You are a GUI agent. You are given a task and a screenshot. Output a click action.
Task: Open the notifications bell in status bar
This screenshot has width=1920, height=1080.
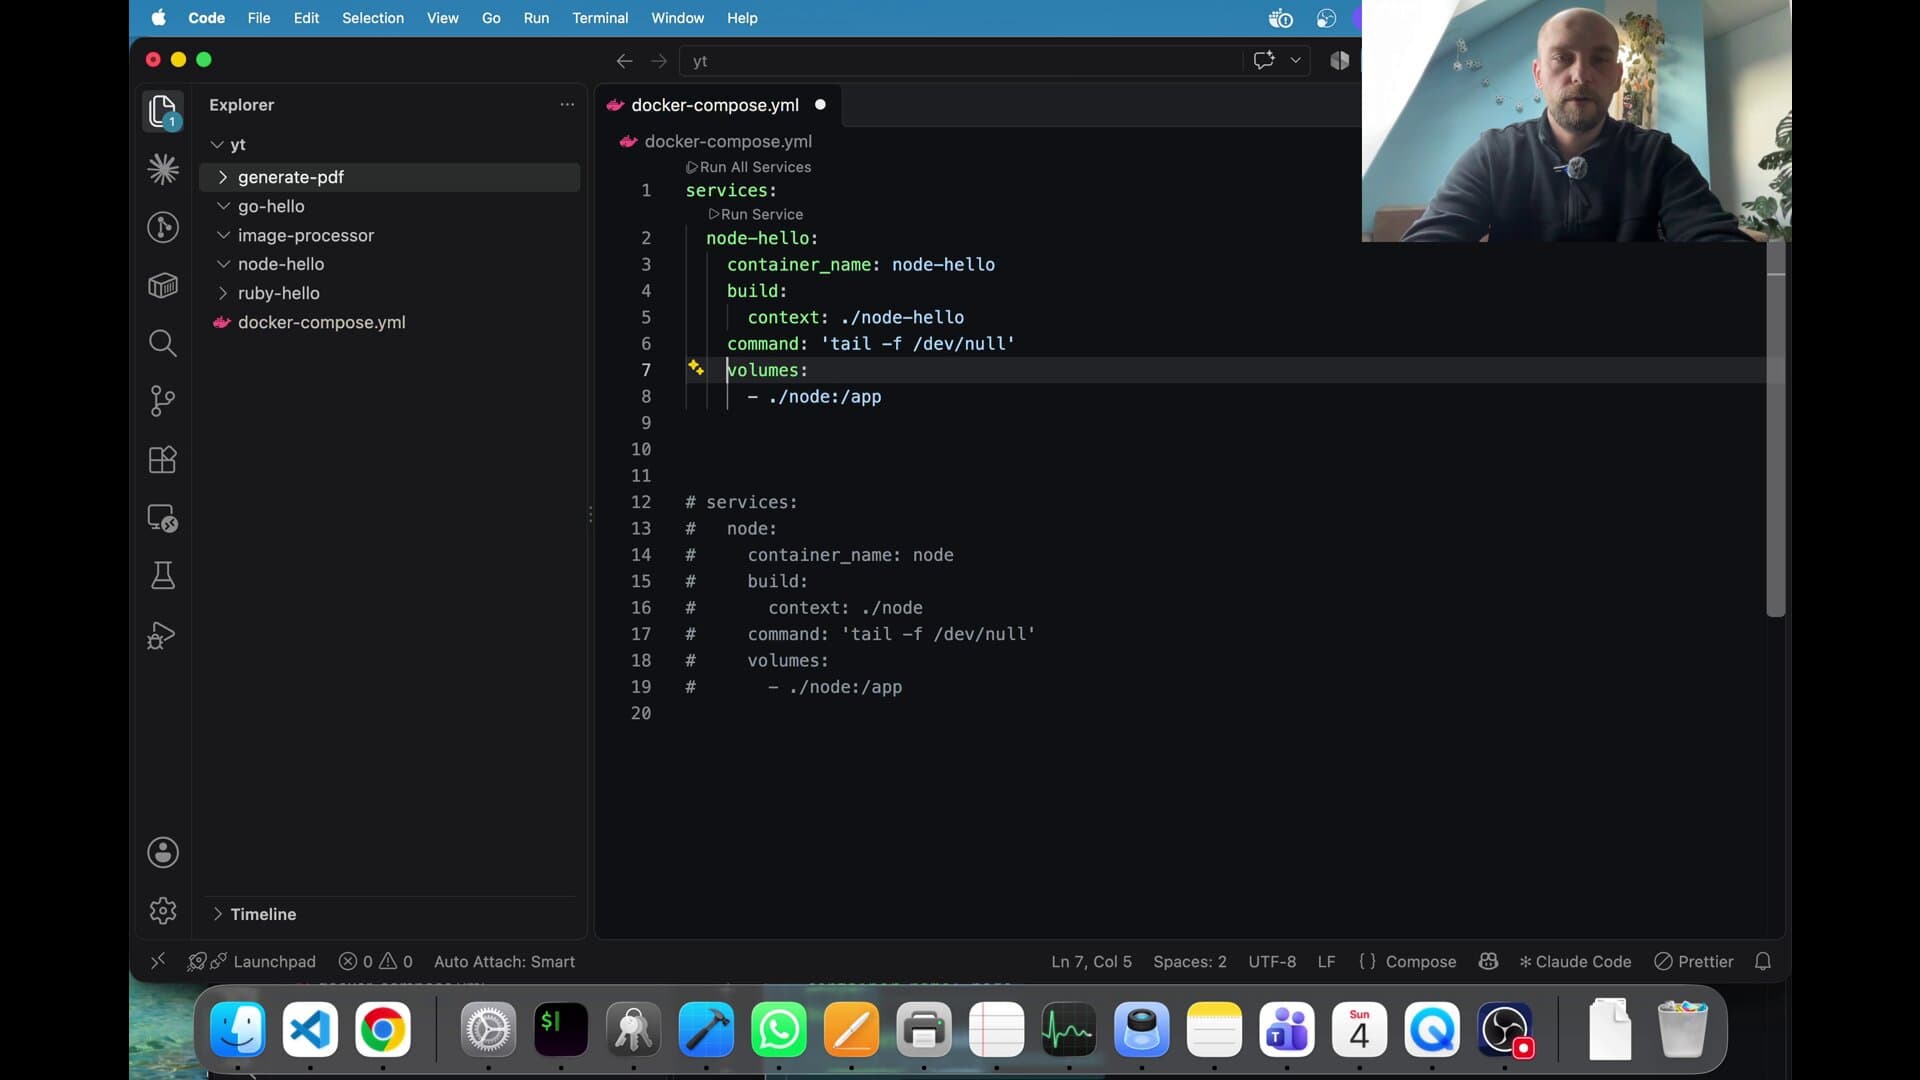click(x=1763, y=961)
